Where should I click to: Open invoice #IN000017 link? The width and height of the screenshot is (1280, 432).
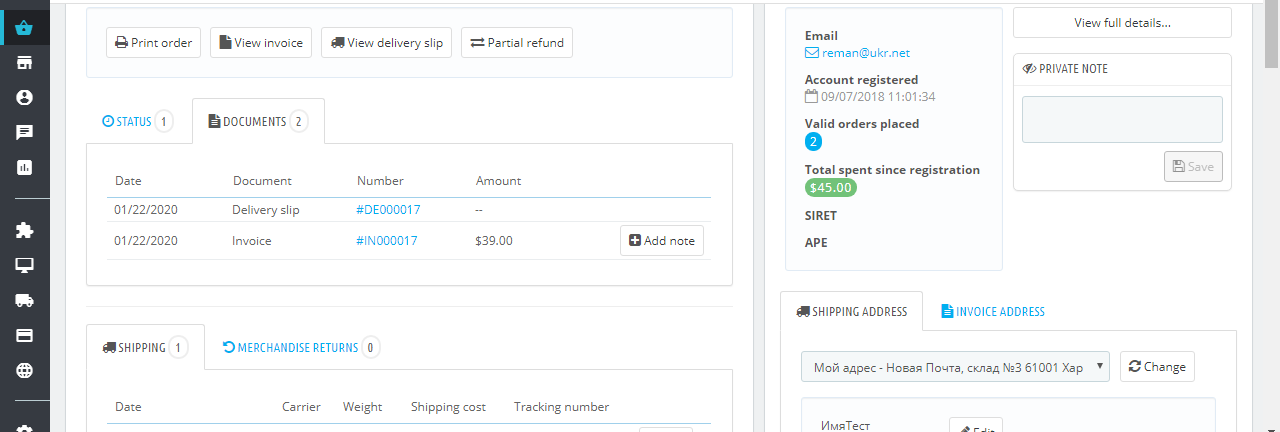(387, 241)
